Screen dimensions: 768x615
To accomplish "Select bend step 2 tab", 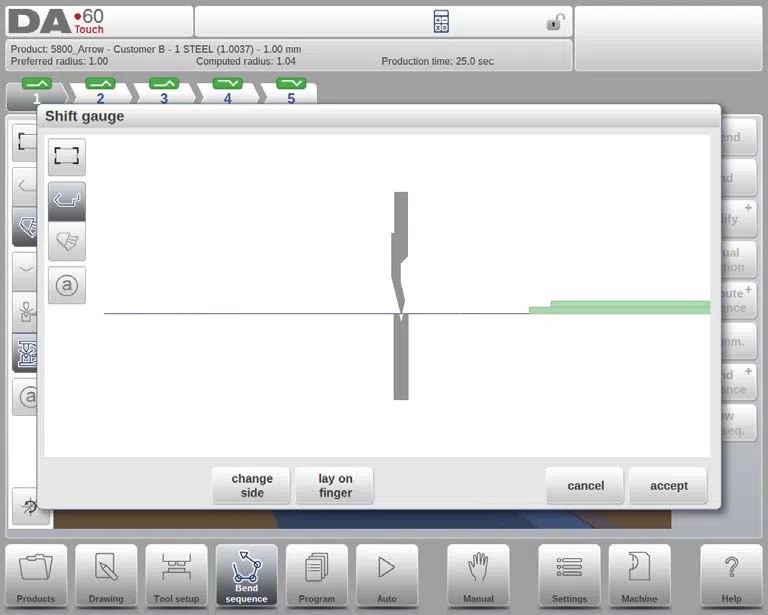I will [100, 93].
